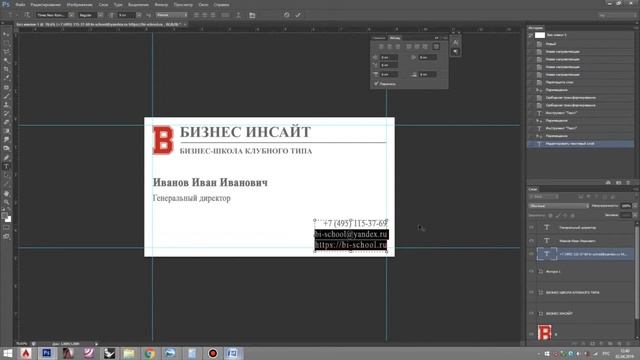Hide the 'Иванов Иван Иванович' layer
Image resolution: width=640 pixels, height=360 pixels.
[x=531, y=241]
